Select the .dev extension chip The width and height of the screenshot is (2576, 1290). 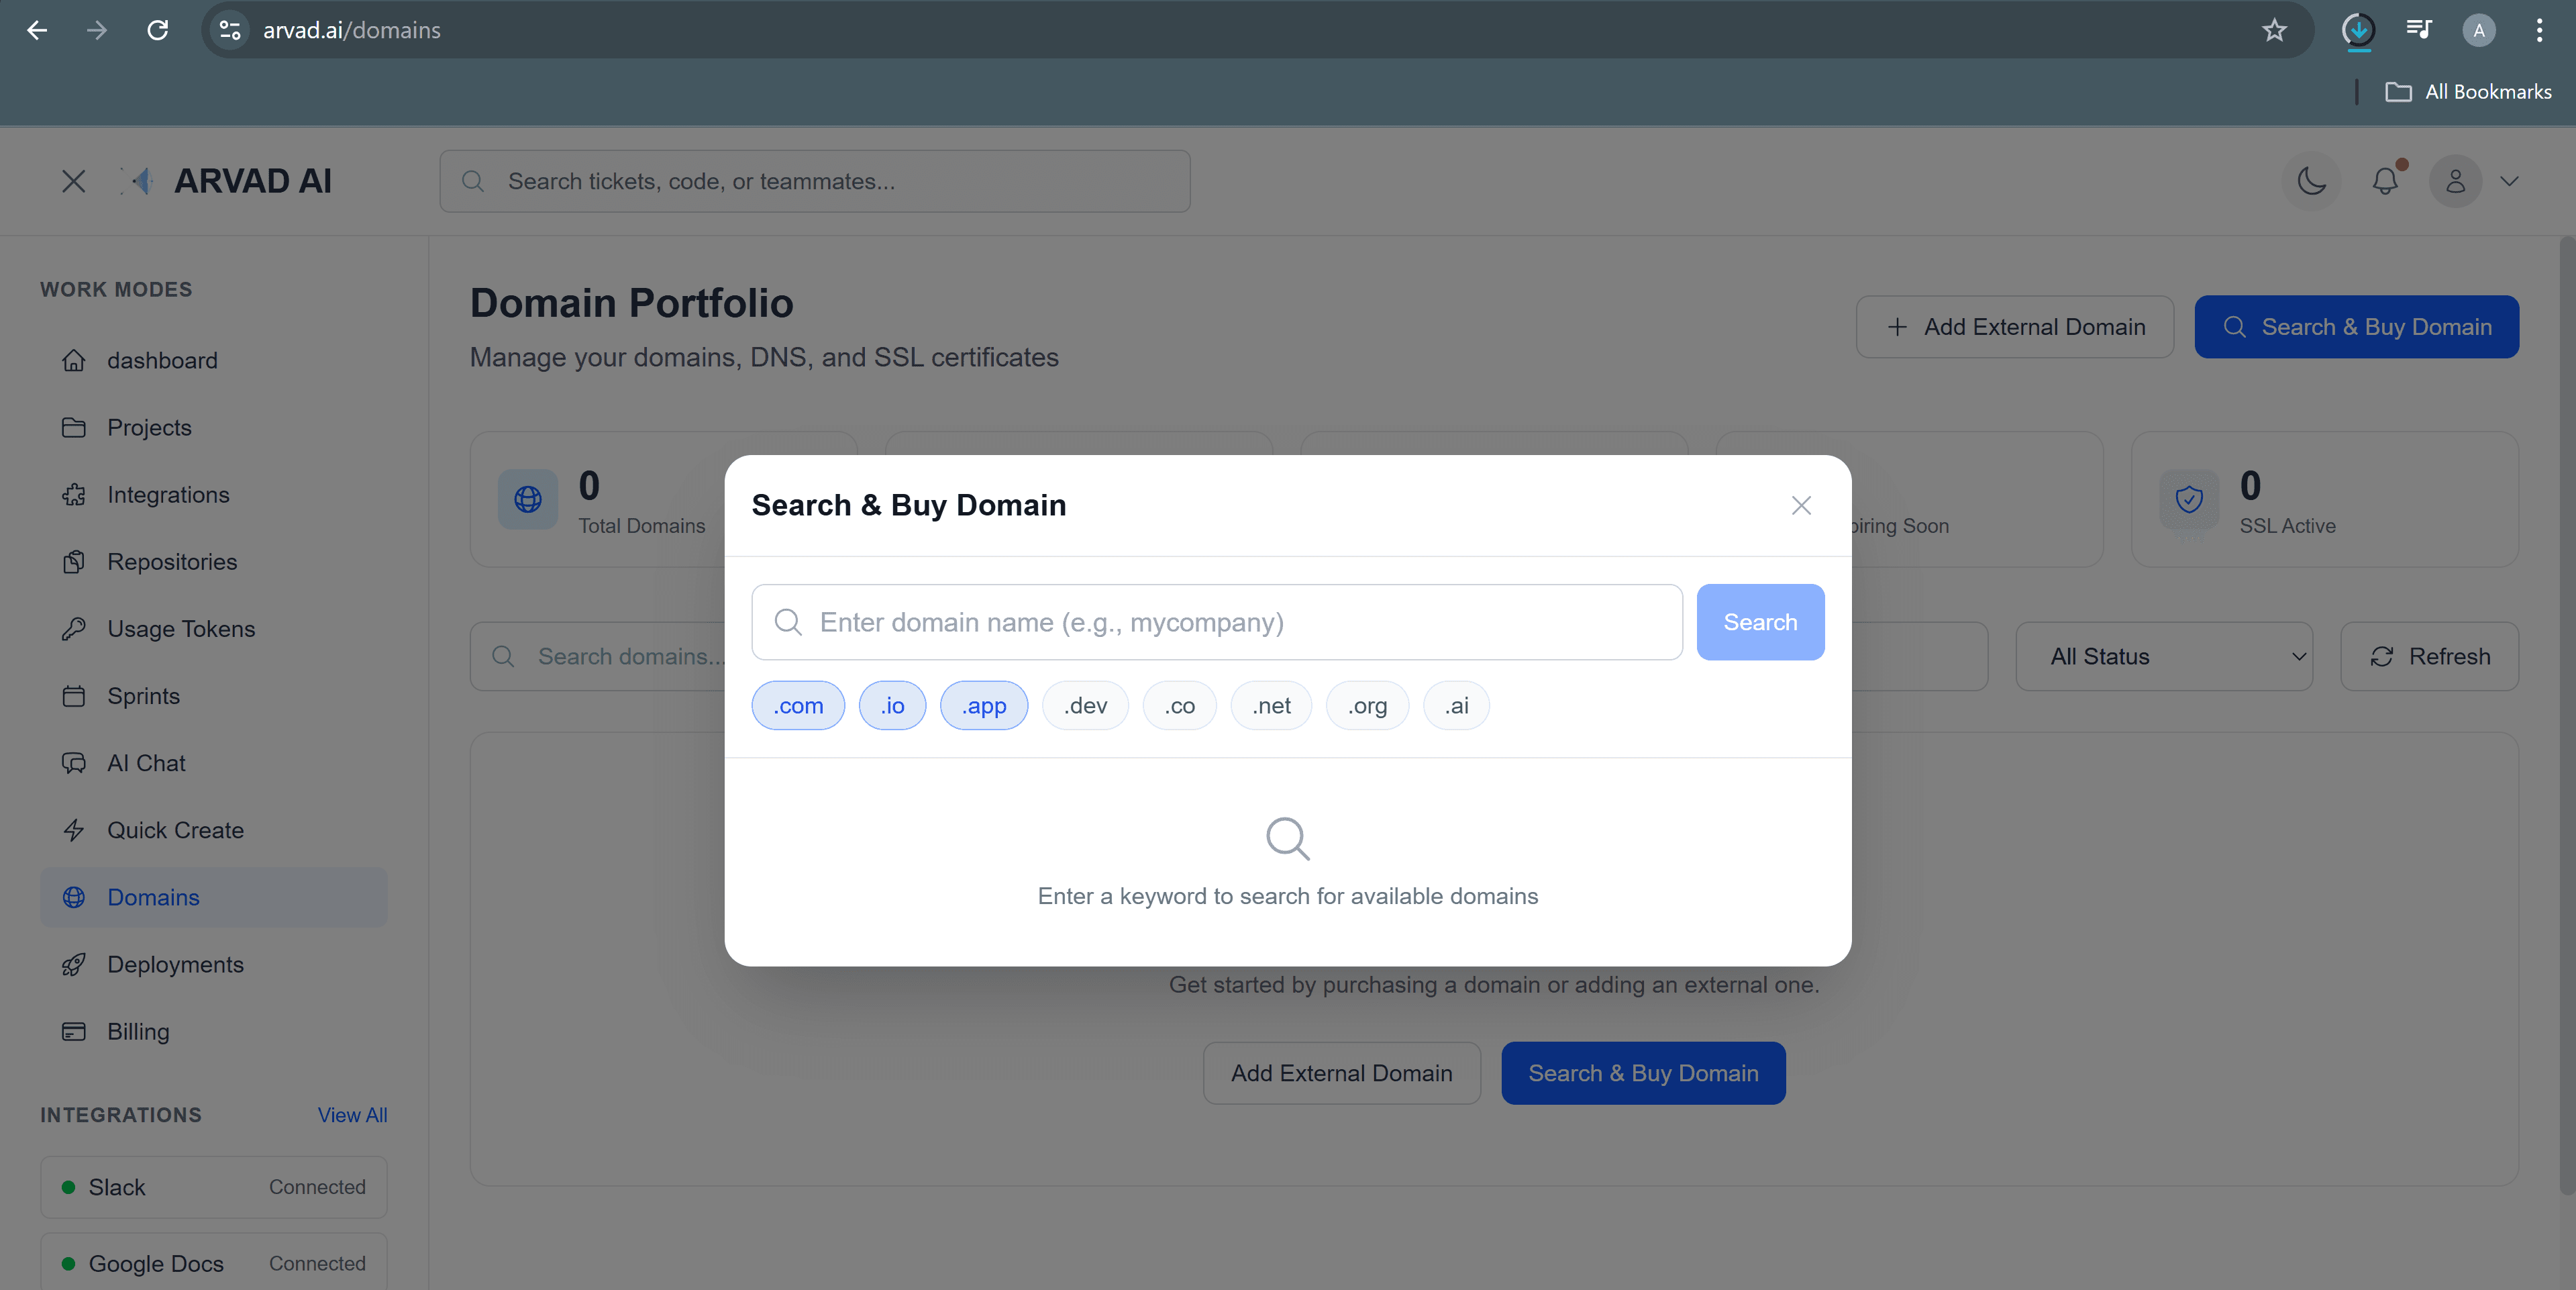tap(1084, 705)
